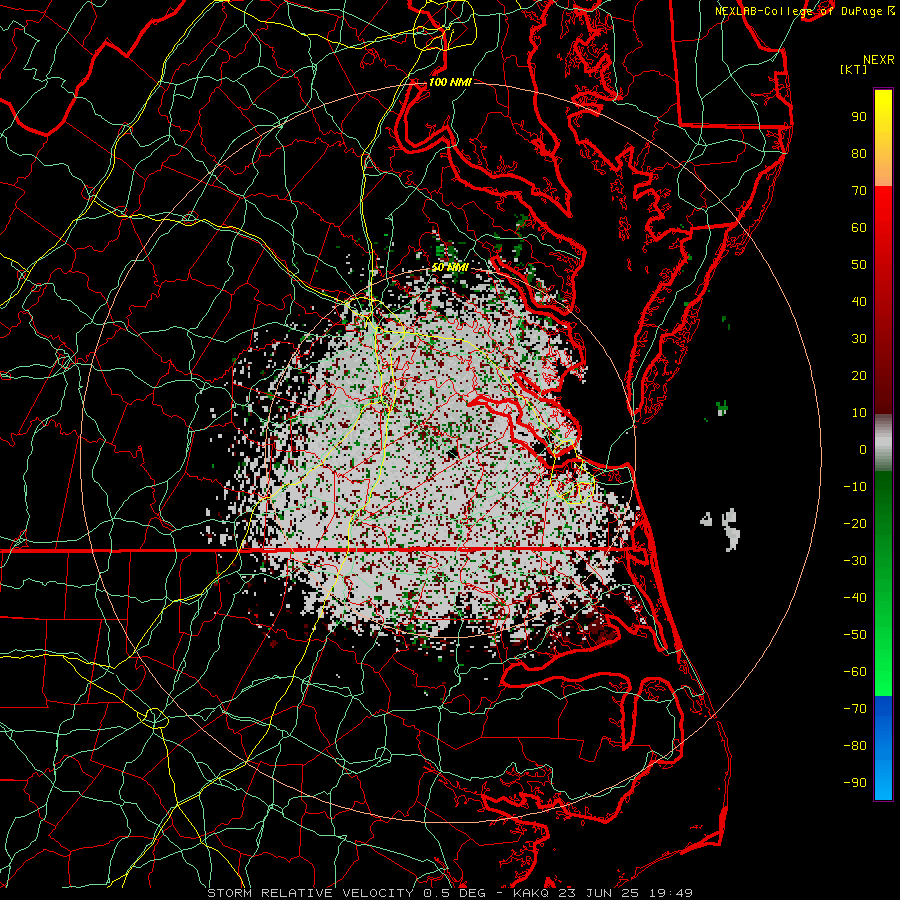Select the 0 value on the velocity scale

[x=863, y=450]
